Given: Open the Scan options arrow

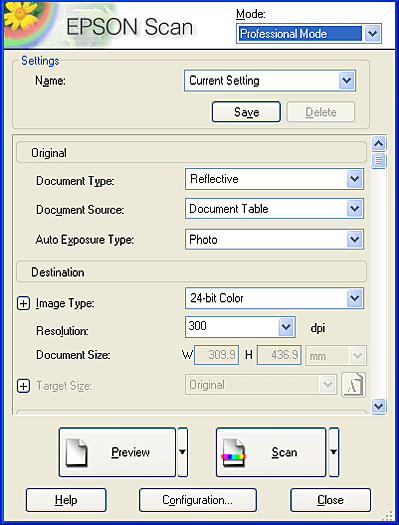Looking at the screenshot, I should point(334,452).
